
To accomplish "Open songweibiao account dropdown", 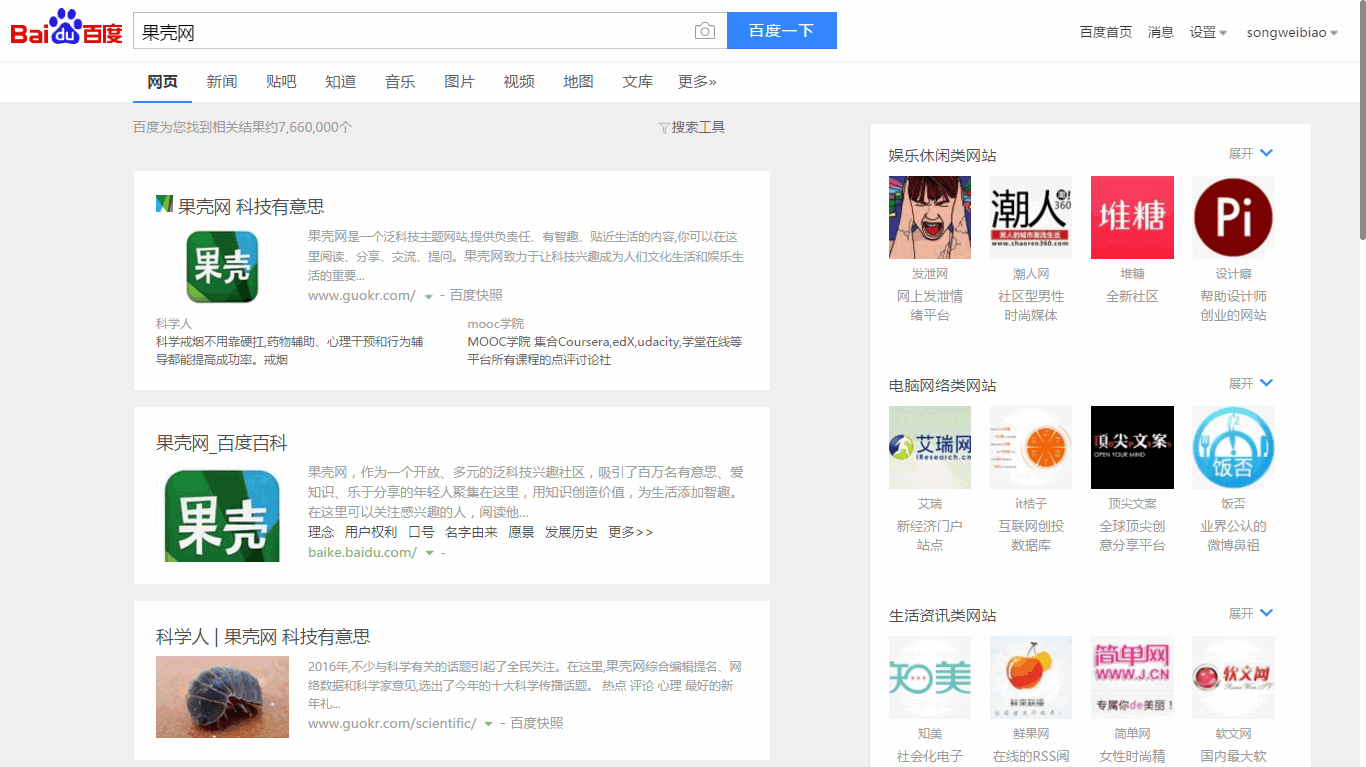I will (x=1292, y=32).
